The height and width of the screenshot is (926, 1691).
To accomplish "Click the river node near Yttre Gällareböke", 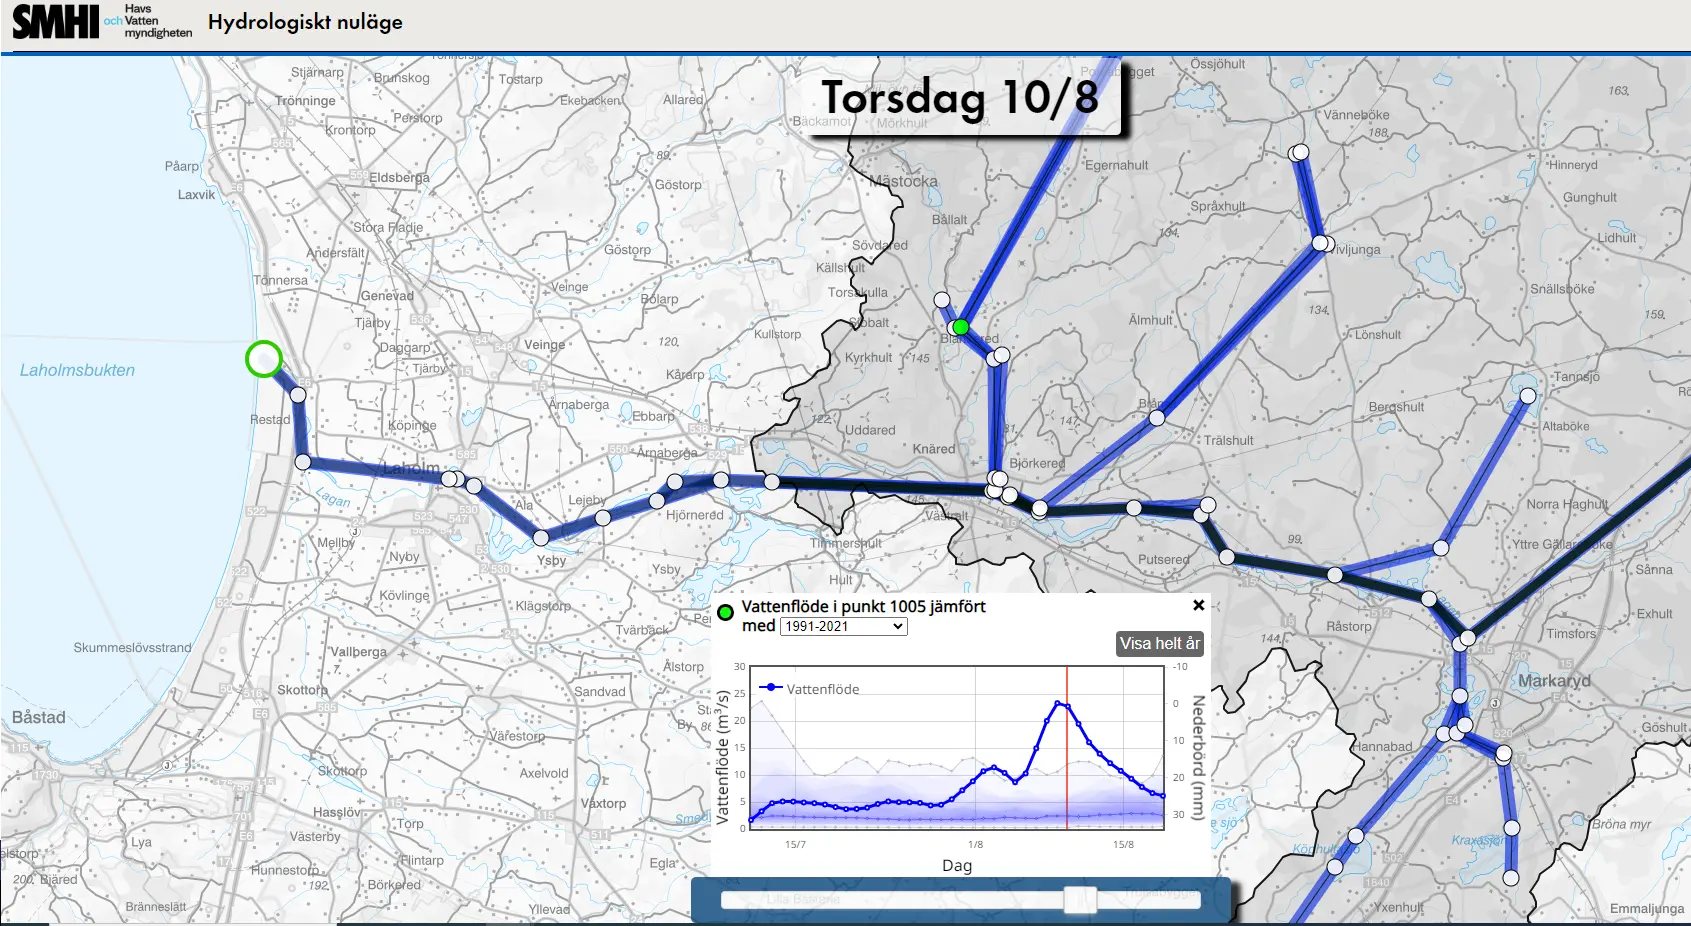I will pos(1441,548).
